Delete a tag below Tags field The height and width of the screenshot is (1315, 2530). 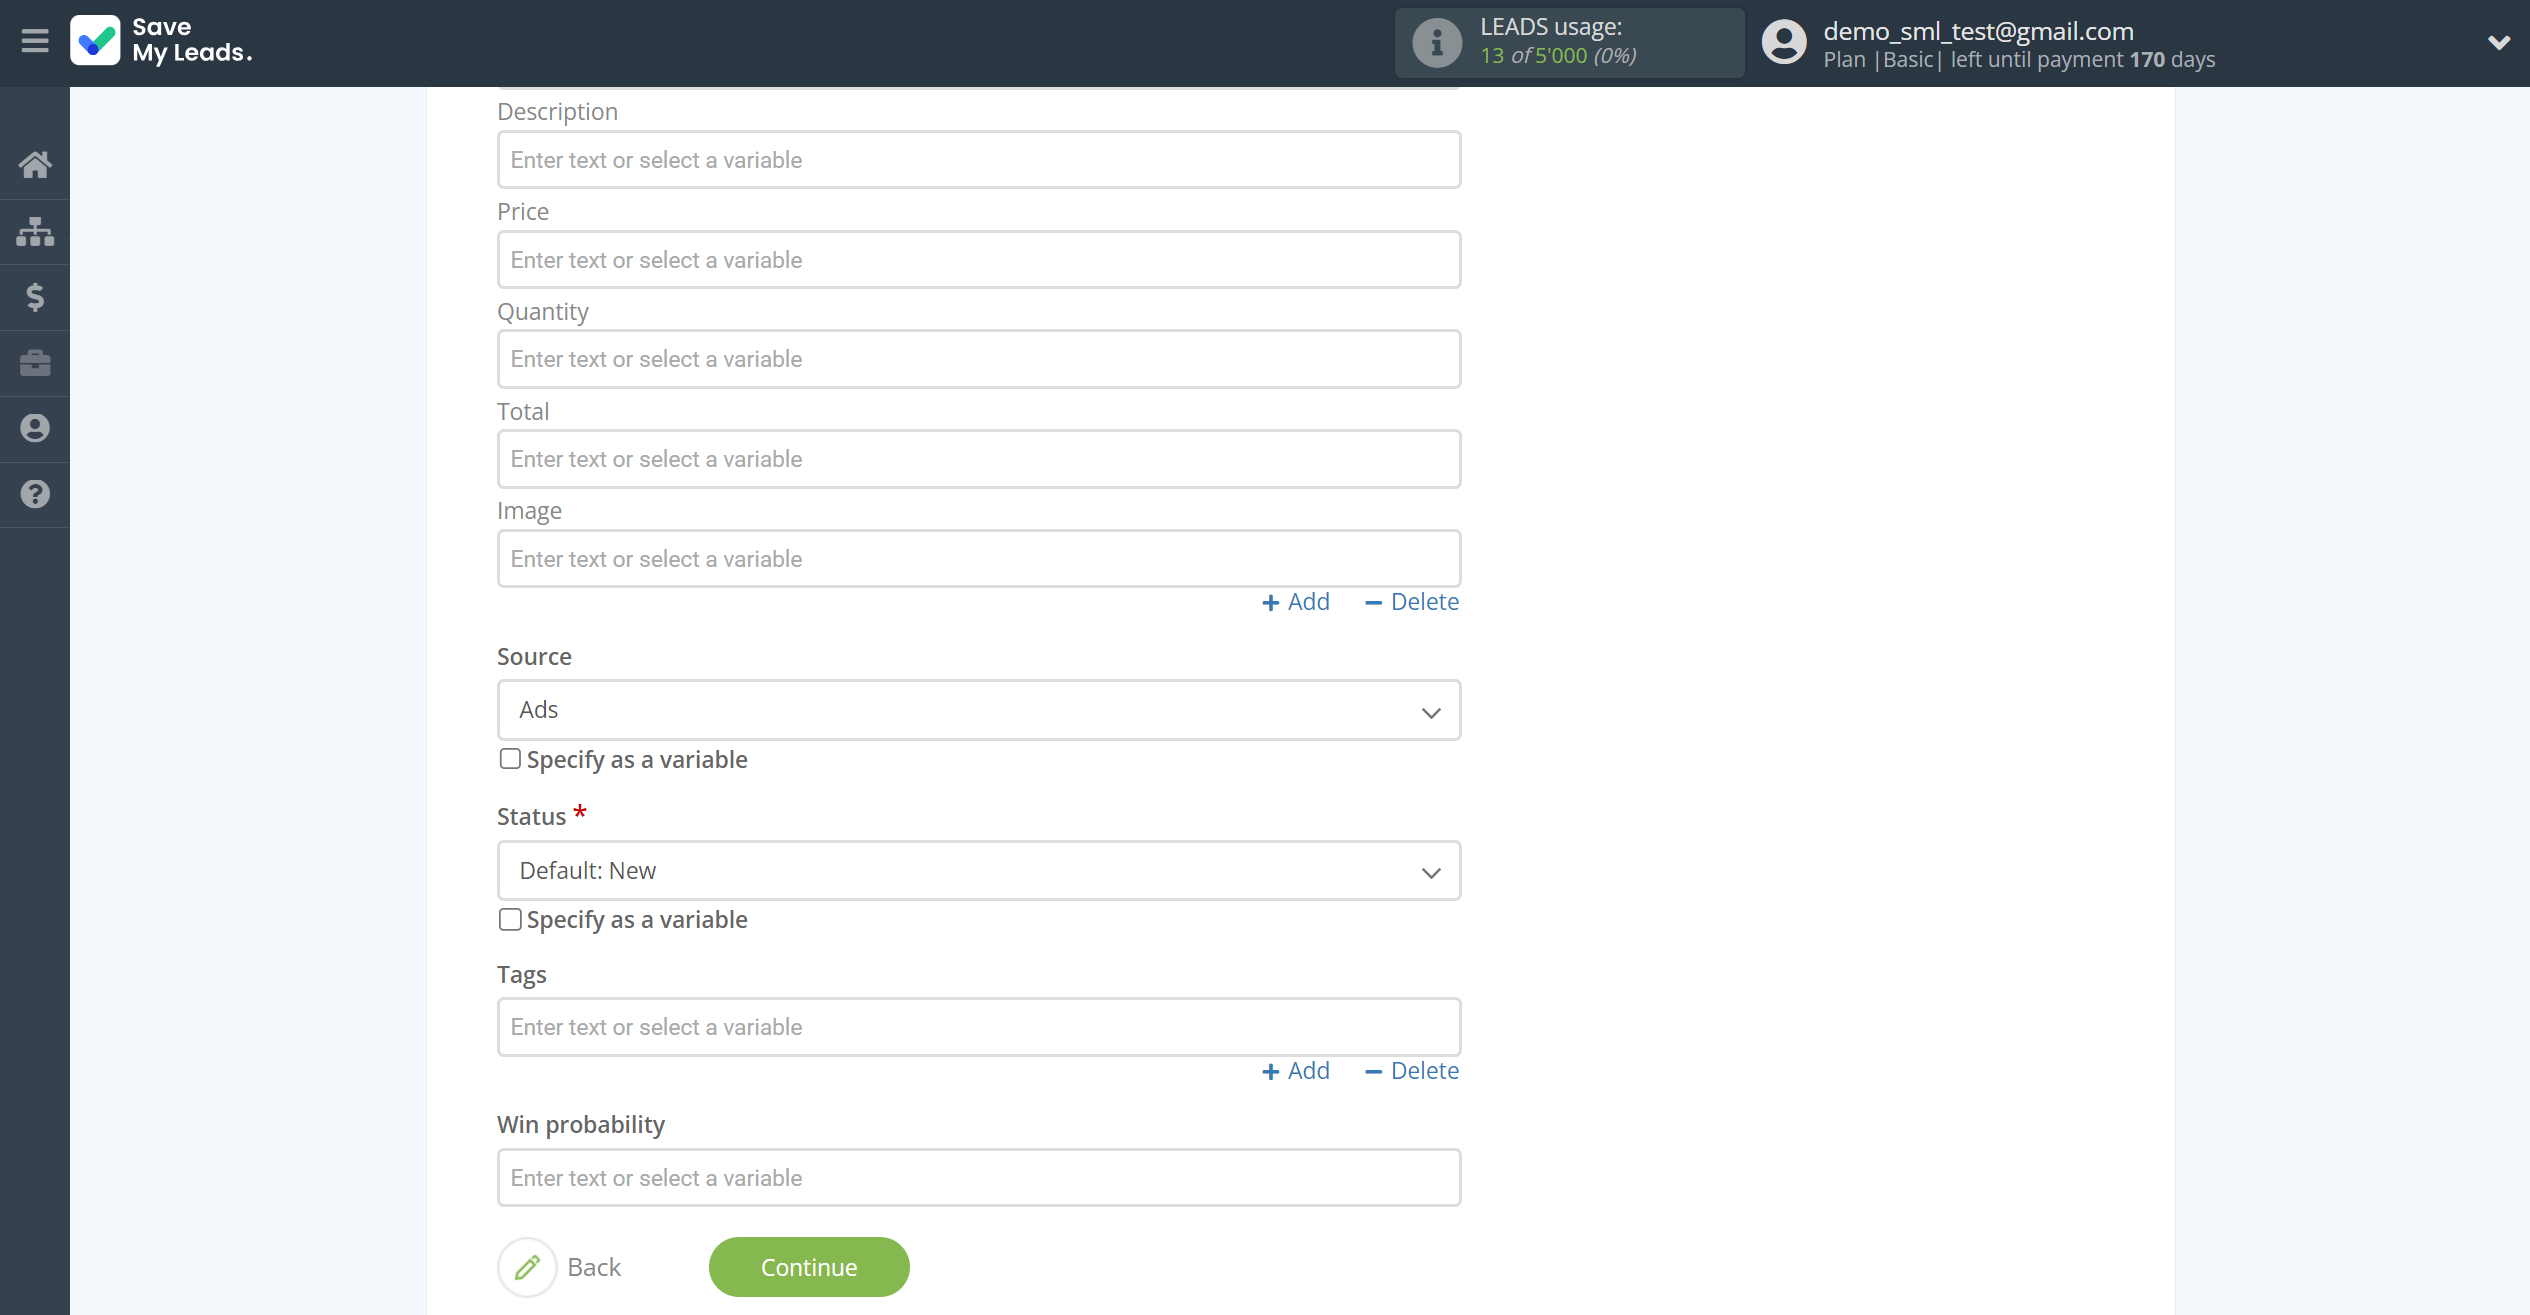click(1412, 1071)
